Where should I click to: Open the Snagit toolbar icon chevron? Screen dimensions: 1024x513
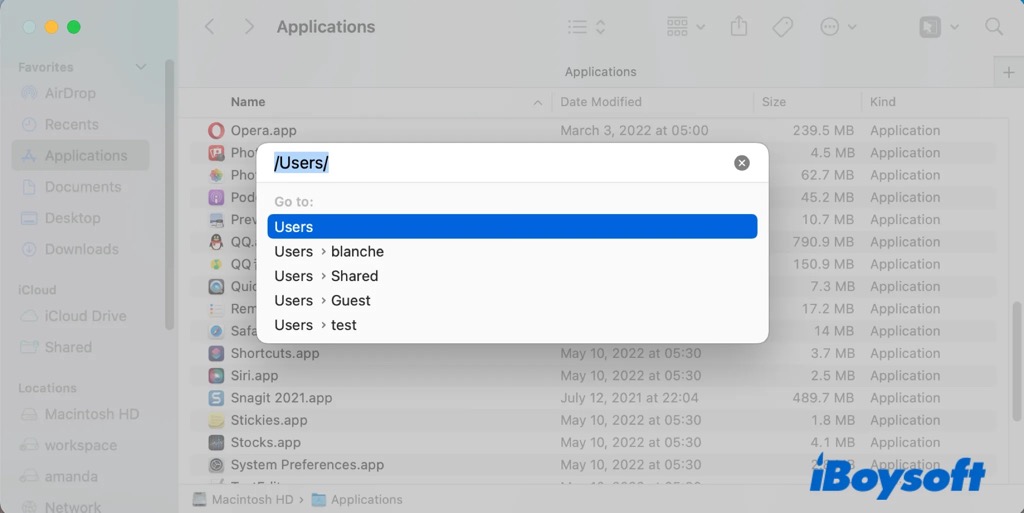click(954, 27)
